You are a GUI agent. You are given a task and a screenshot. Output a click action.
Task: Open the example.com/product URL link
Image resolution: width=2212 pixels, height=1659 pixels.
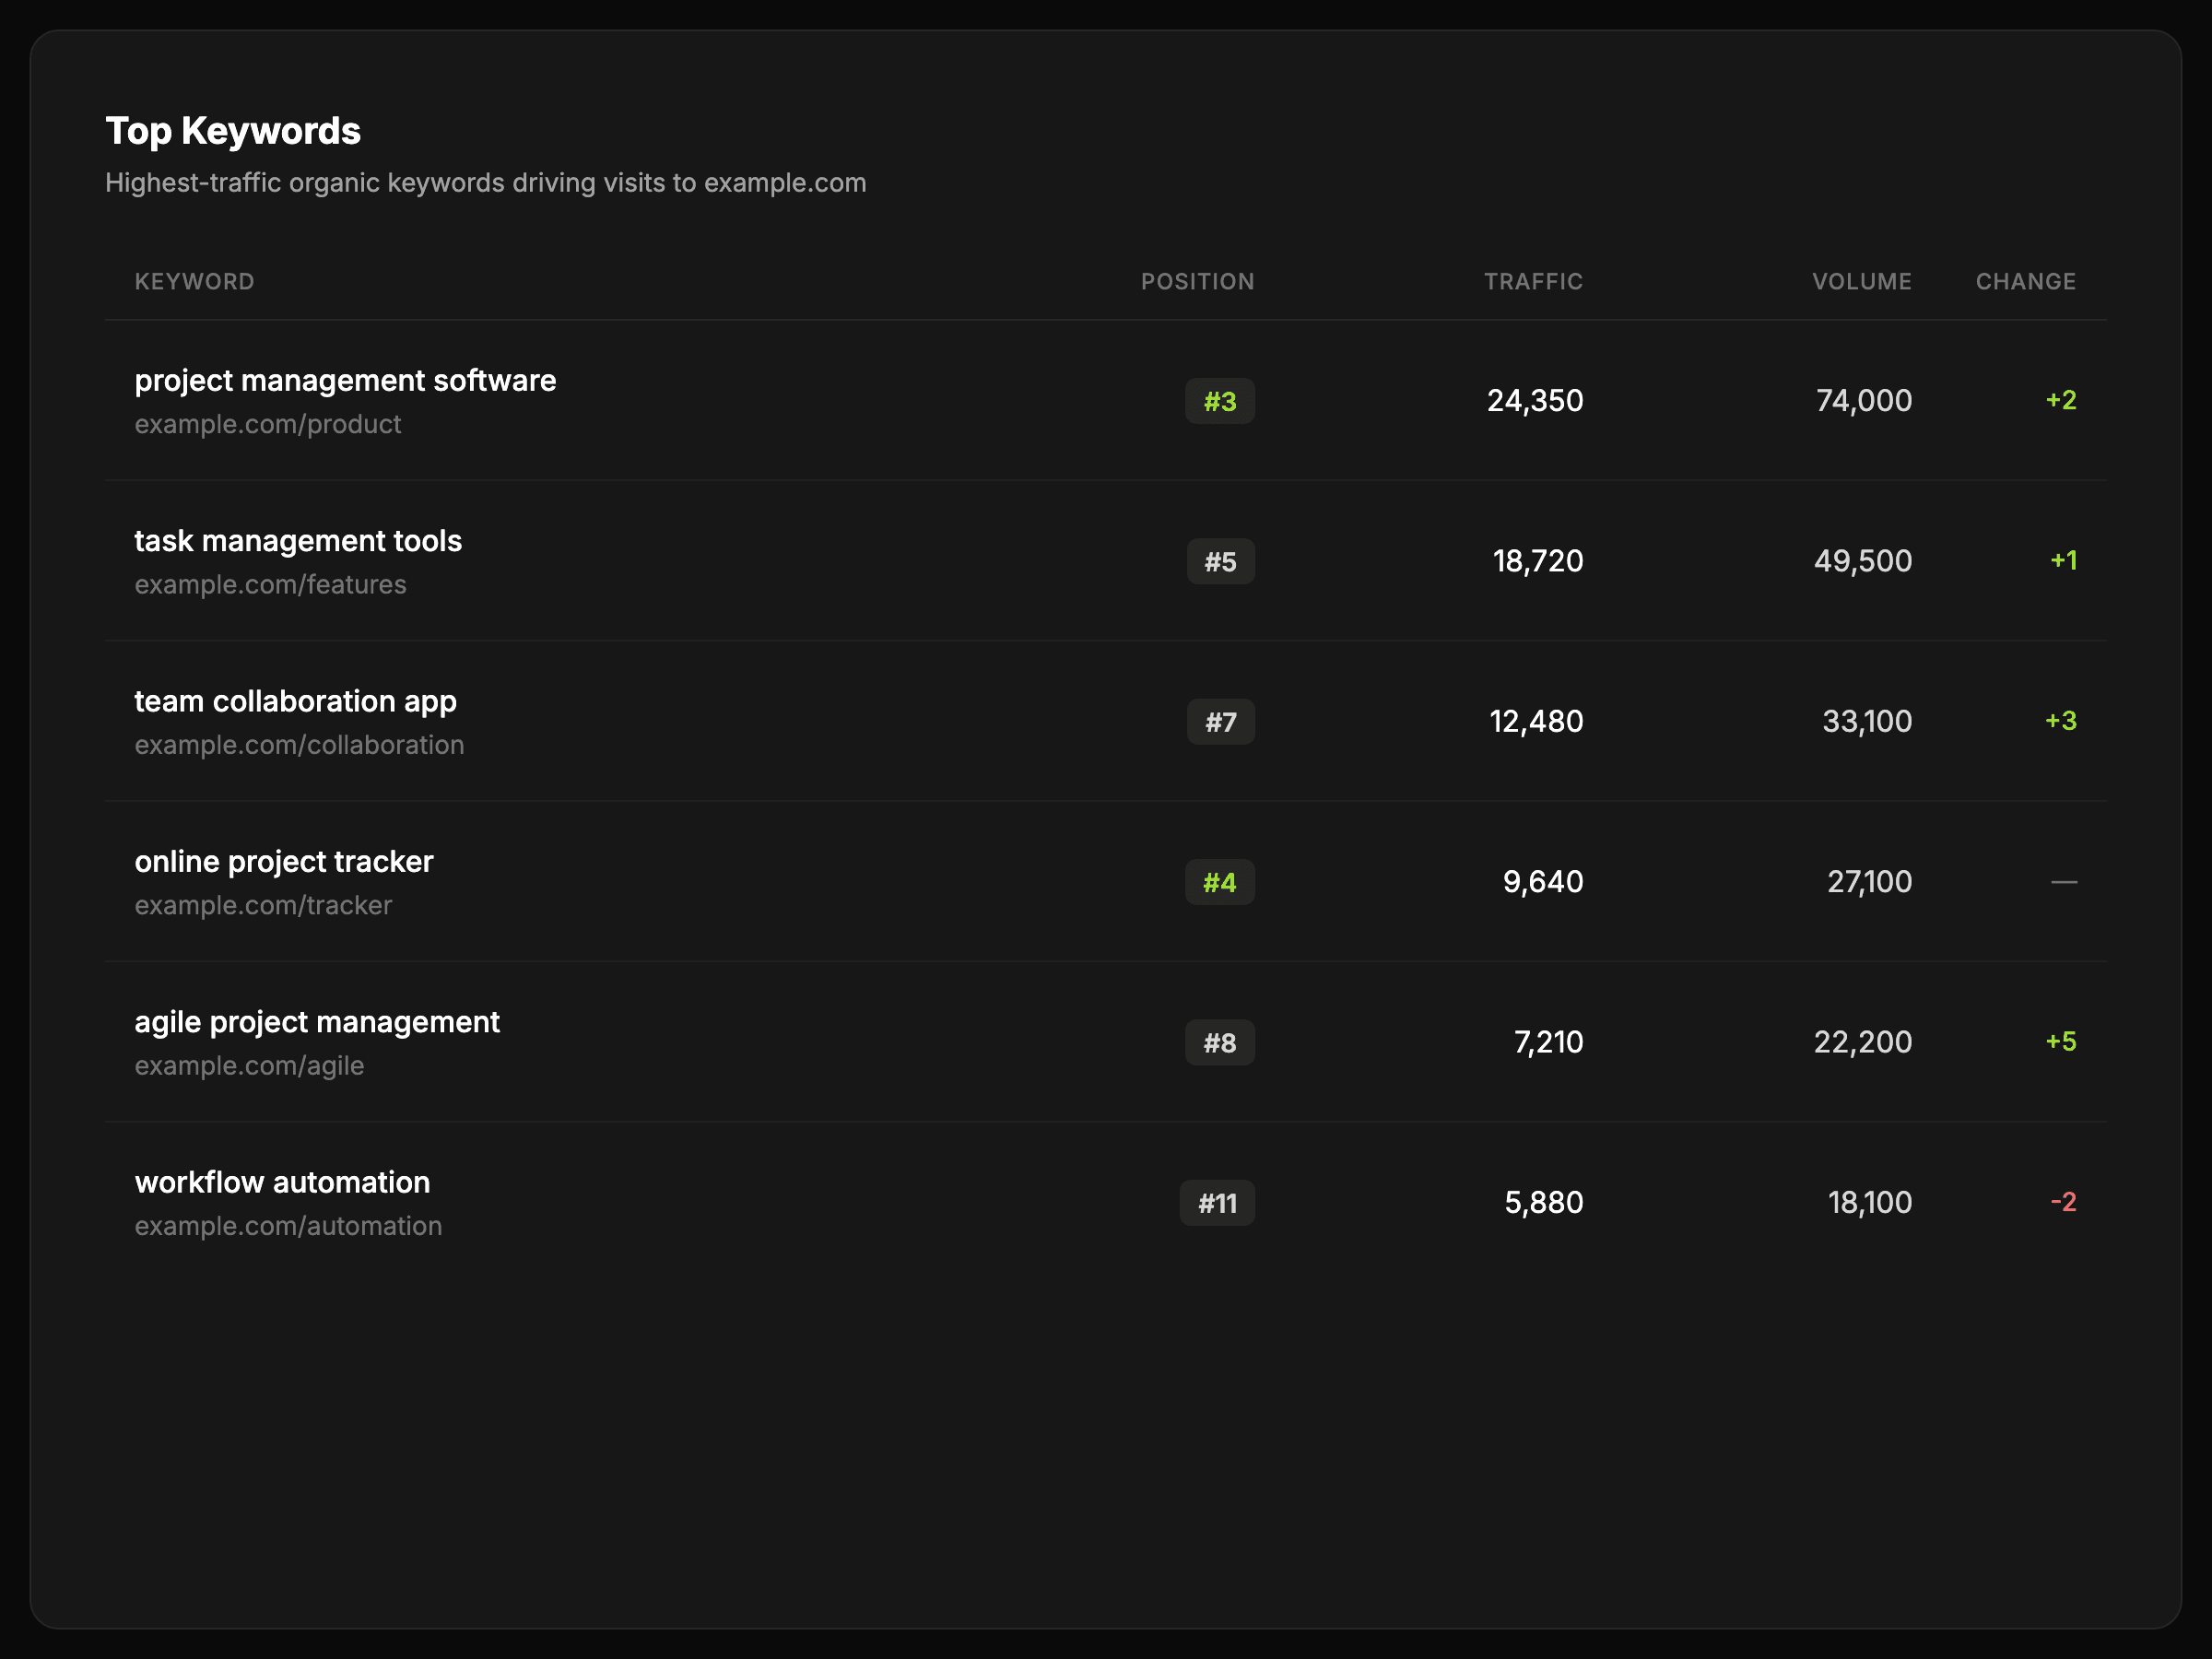click(x=268, y=425)
